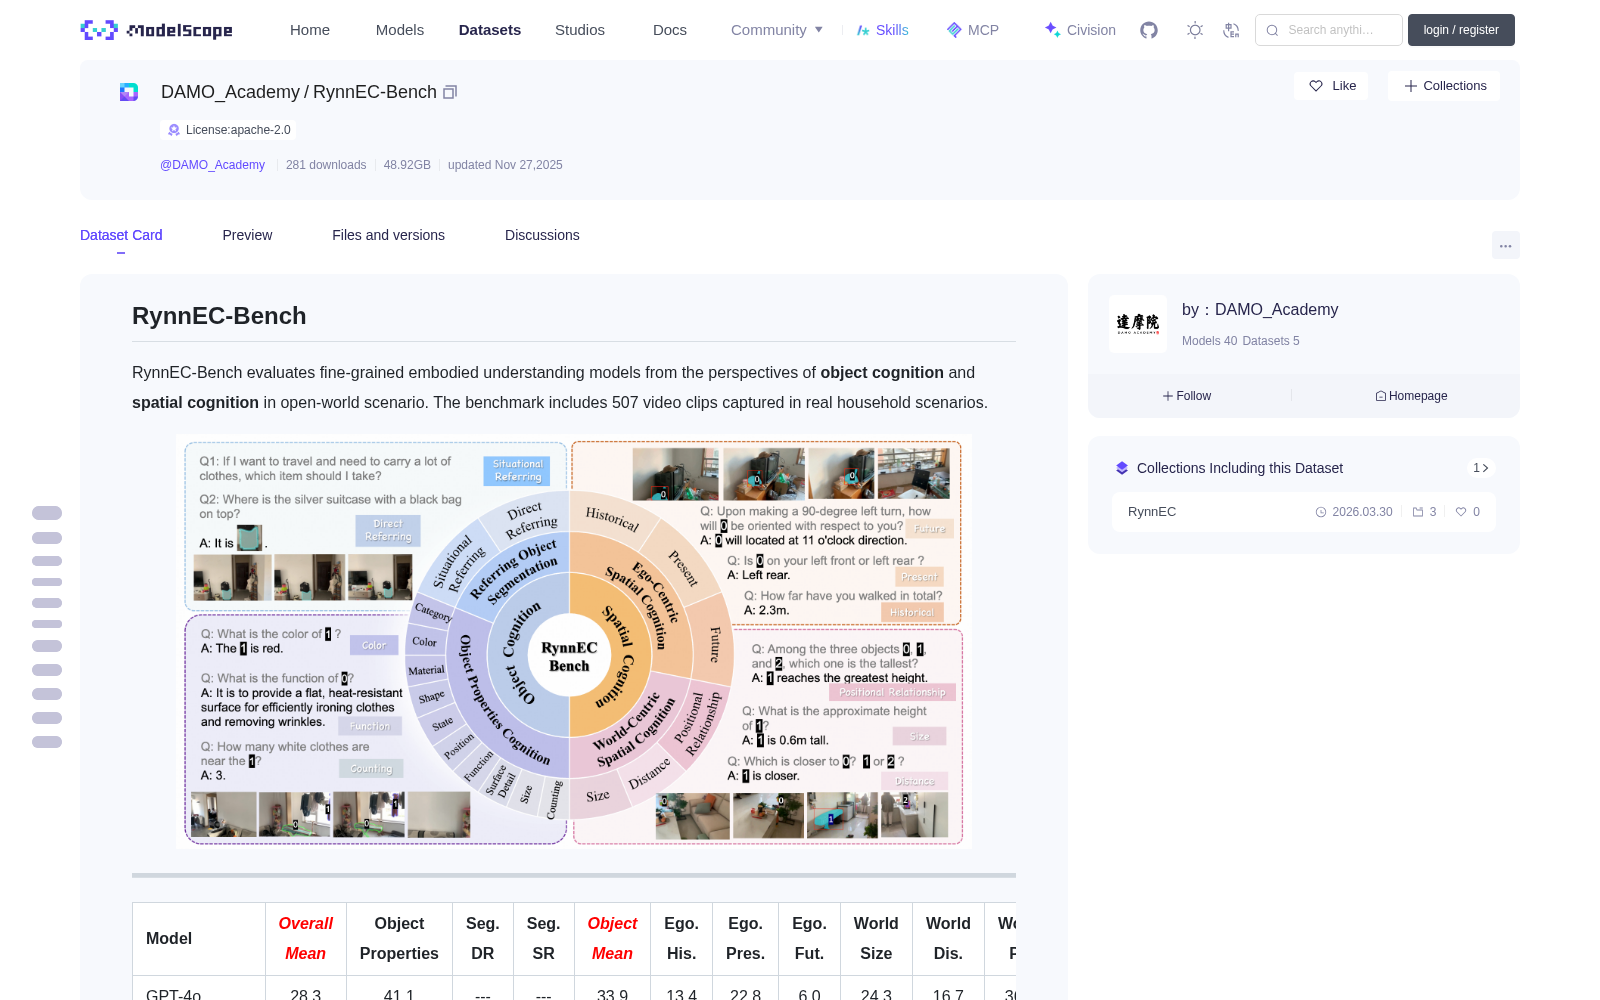Go to Home in the navigation bar
This screenshot has width=1600, height=1000.
(x=310, y=30)
